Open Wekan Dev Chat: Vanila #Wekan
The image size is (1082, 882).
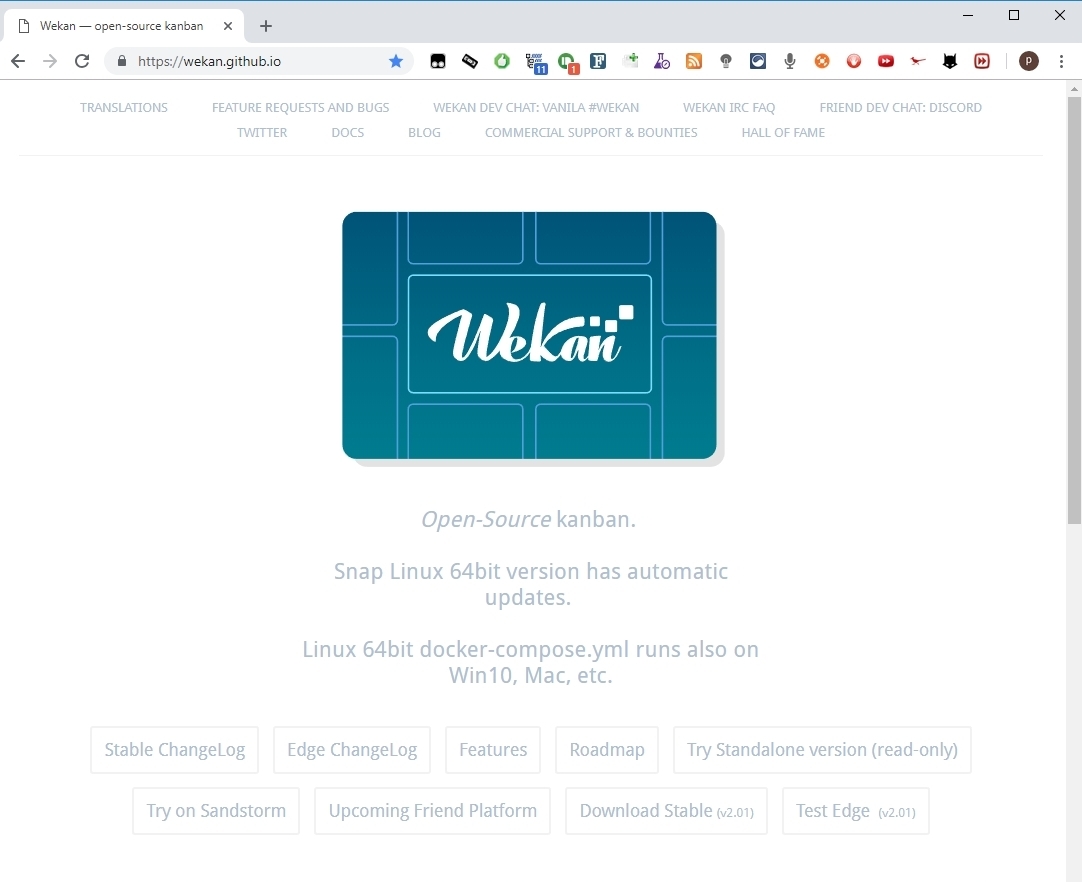(536, 108)
